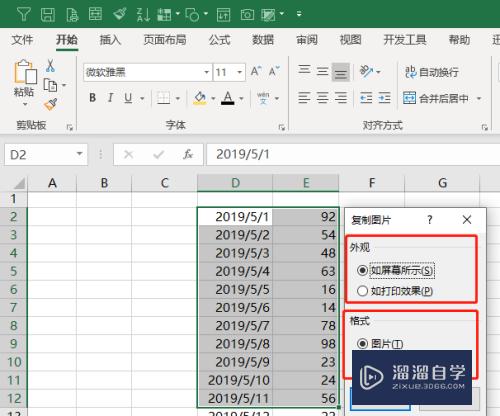
Task: Click the center text icon
Action: click(x=322, y=98)
